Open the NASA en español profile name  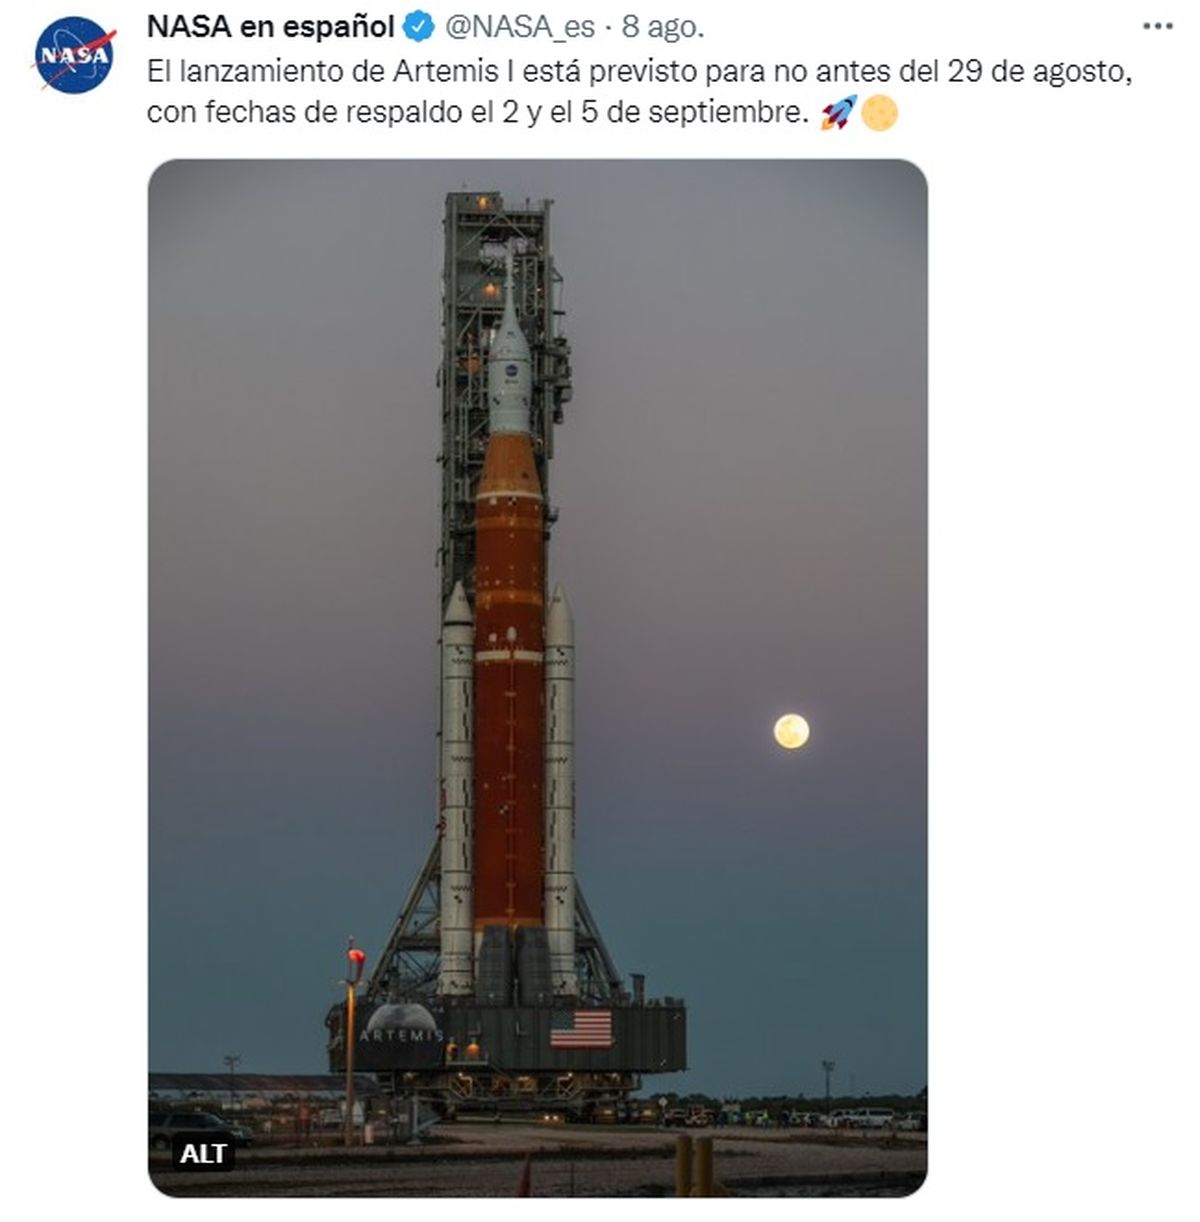pos(270,28)
